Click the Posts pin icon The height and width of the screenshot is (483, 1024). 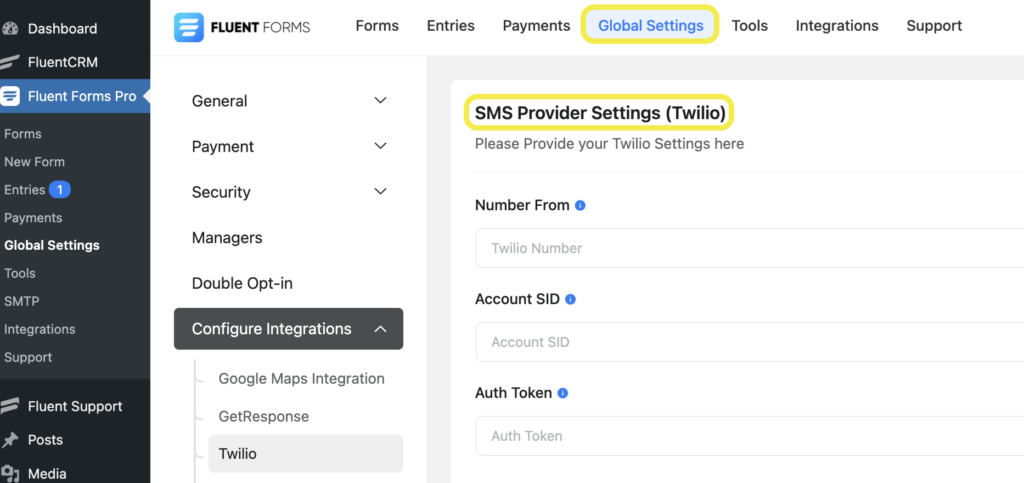[x=10, y=440]
